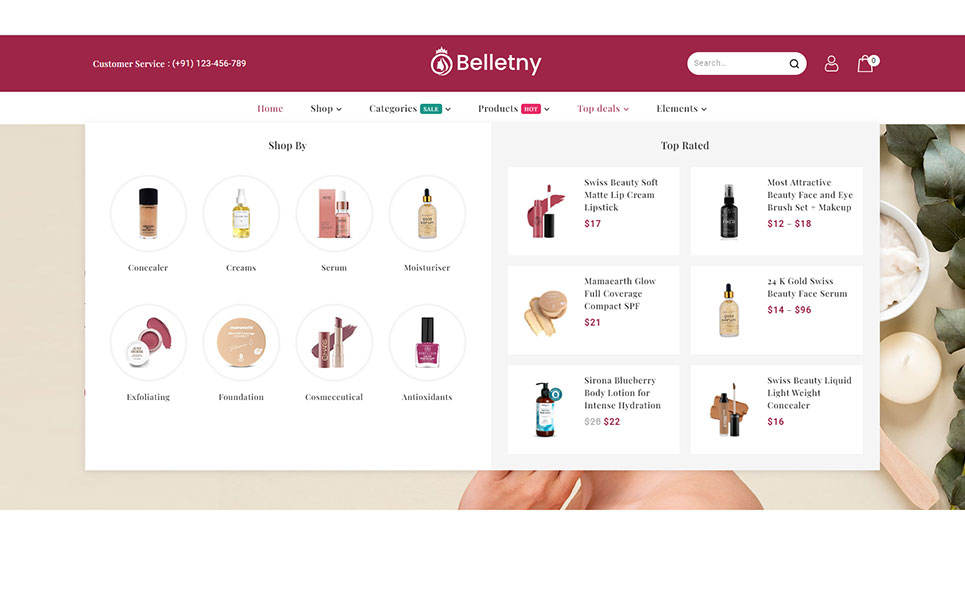Open the shopping cart bag icon
965x600 pixels.
(x=867, y=63)
